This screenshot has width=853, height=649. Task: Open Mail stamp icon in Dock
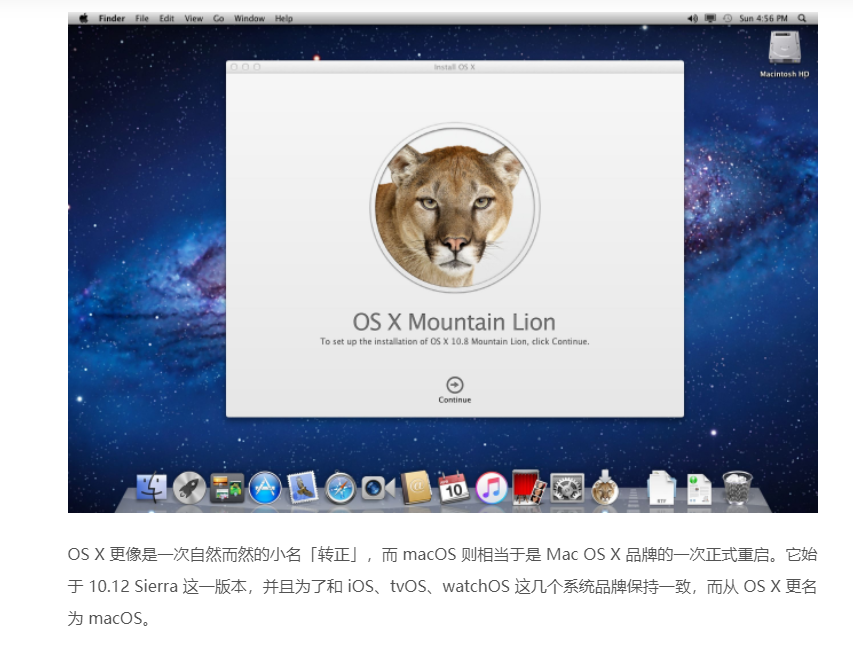(x=302, y=487)
